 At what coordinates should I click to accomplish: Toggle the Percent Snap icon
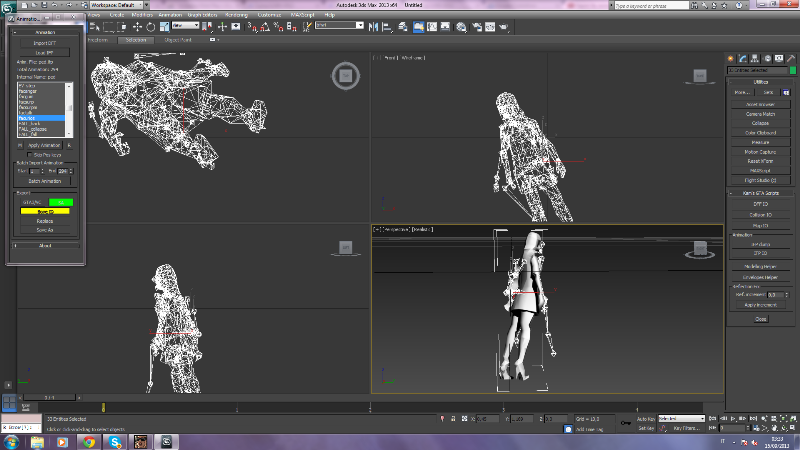pos(279,27)
